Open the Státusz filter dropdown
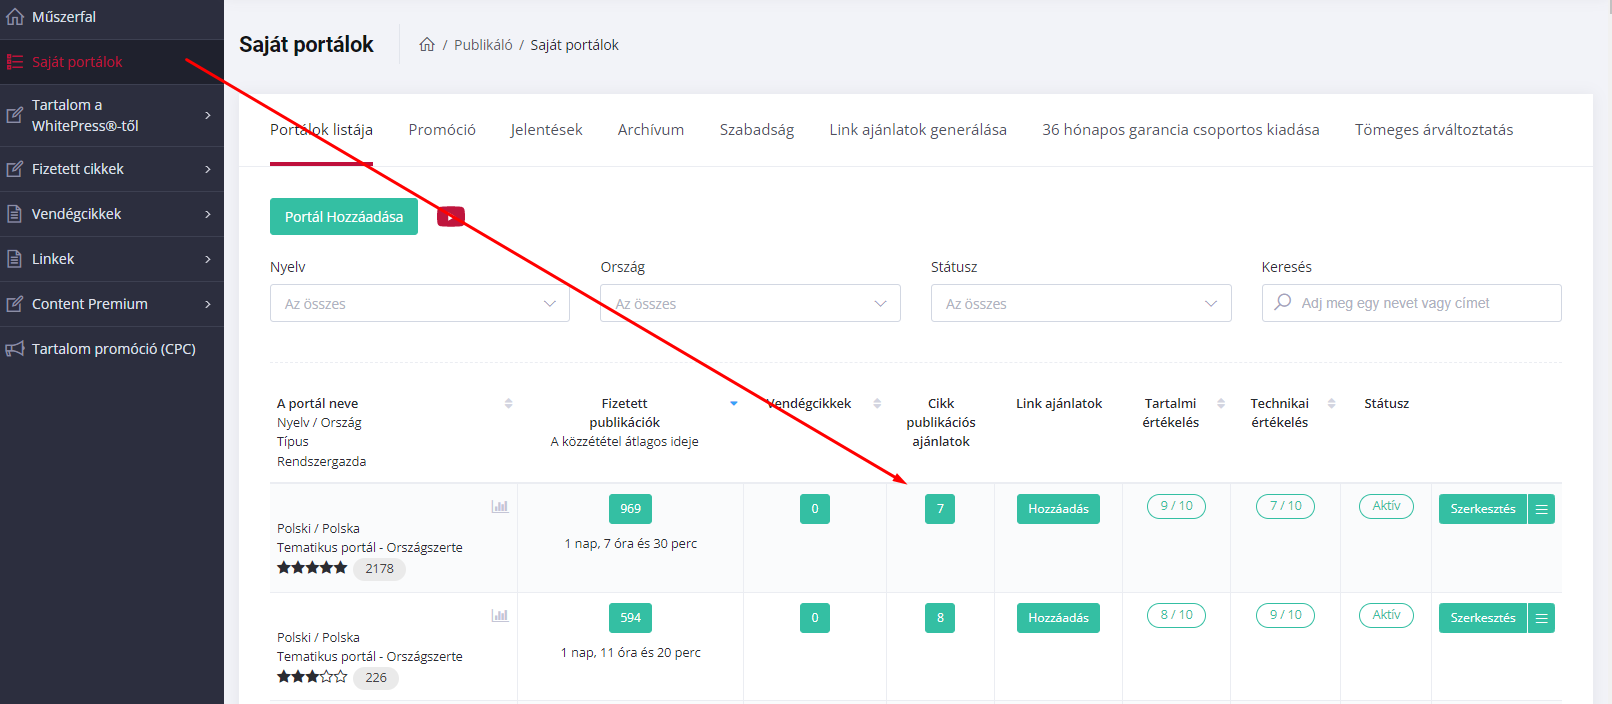This screenshot has width=1612, height=704. point(1080,303)
